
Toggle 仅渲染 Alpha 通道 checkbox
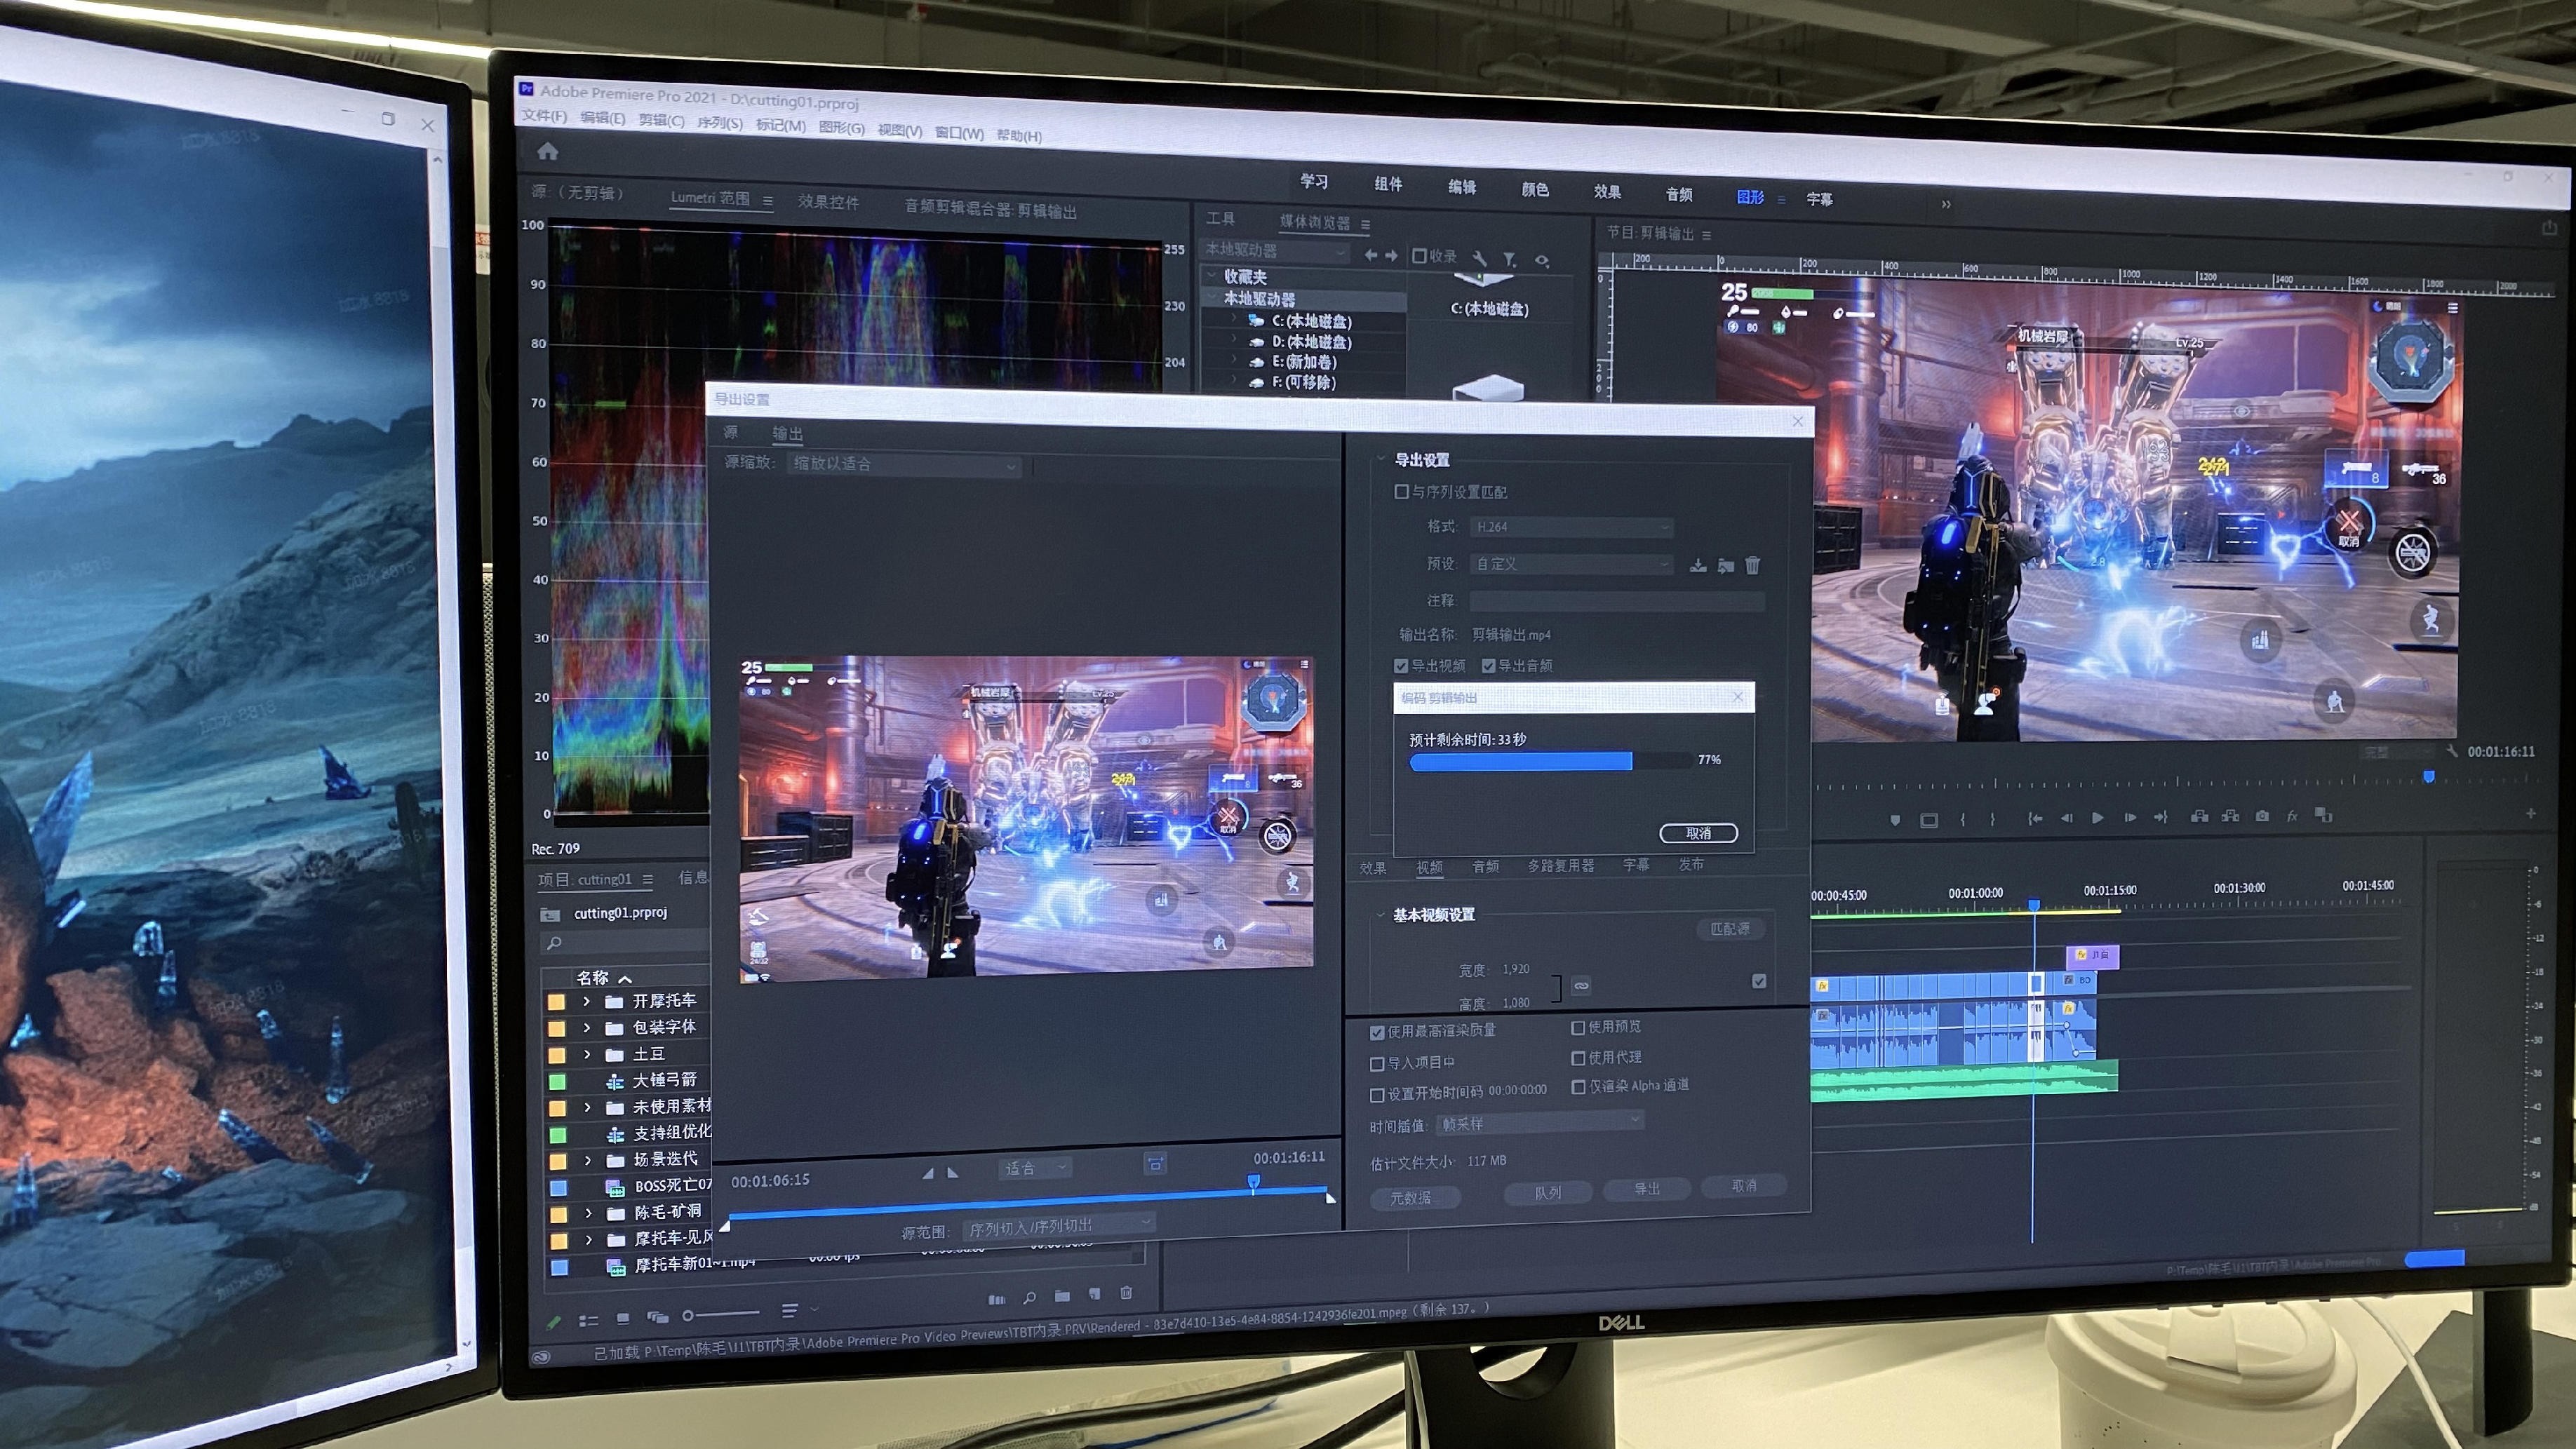1578,1087
